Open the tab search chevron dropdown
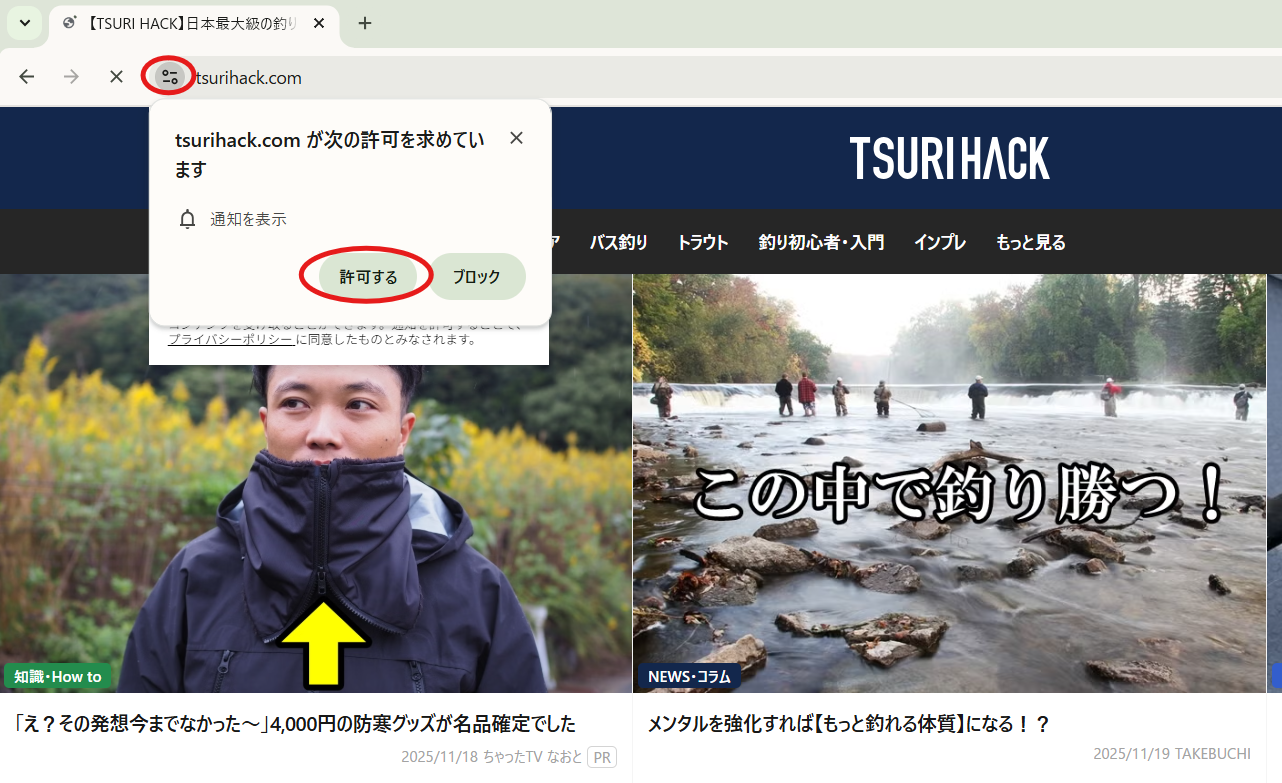 tap(25, 23)
